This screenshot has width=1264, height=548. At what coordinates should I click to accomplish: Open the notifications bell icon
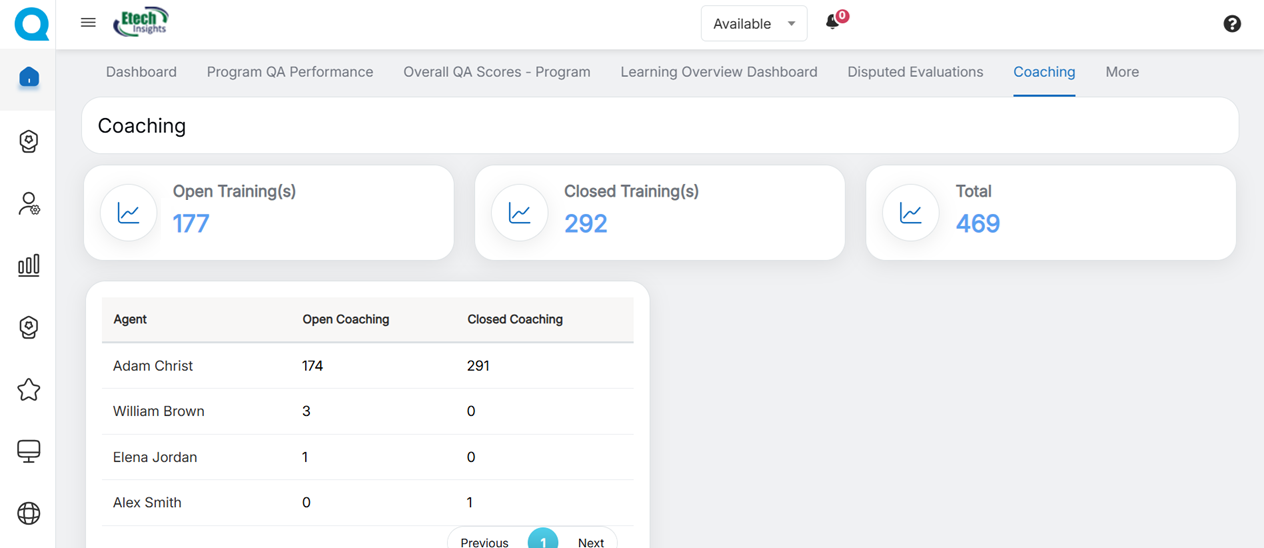point(832,22)
